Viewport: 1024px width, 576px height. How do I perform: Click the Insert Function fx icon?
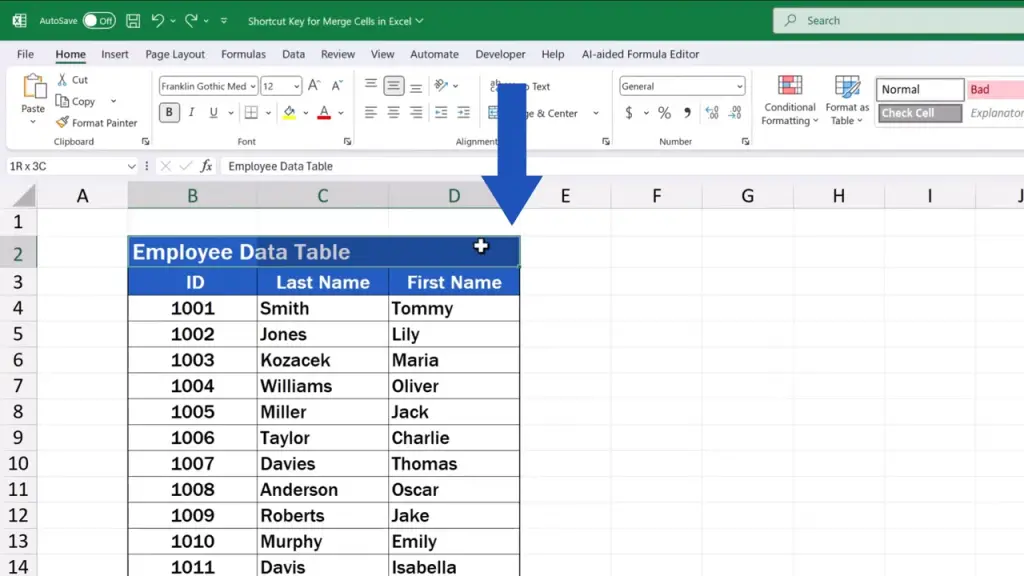pos(206,166)
